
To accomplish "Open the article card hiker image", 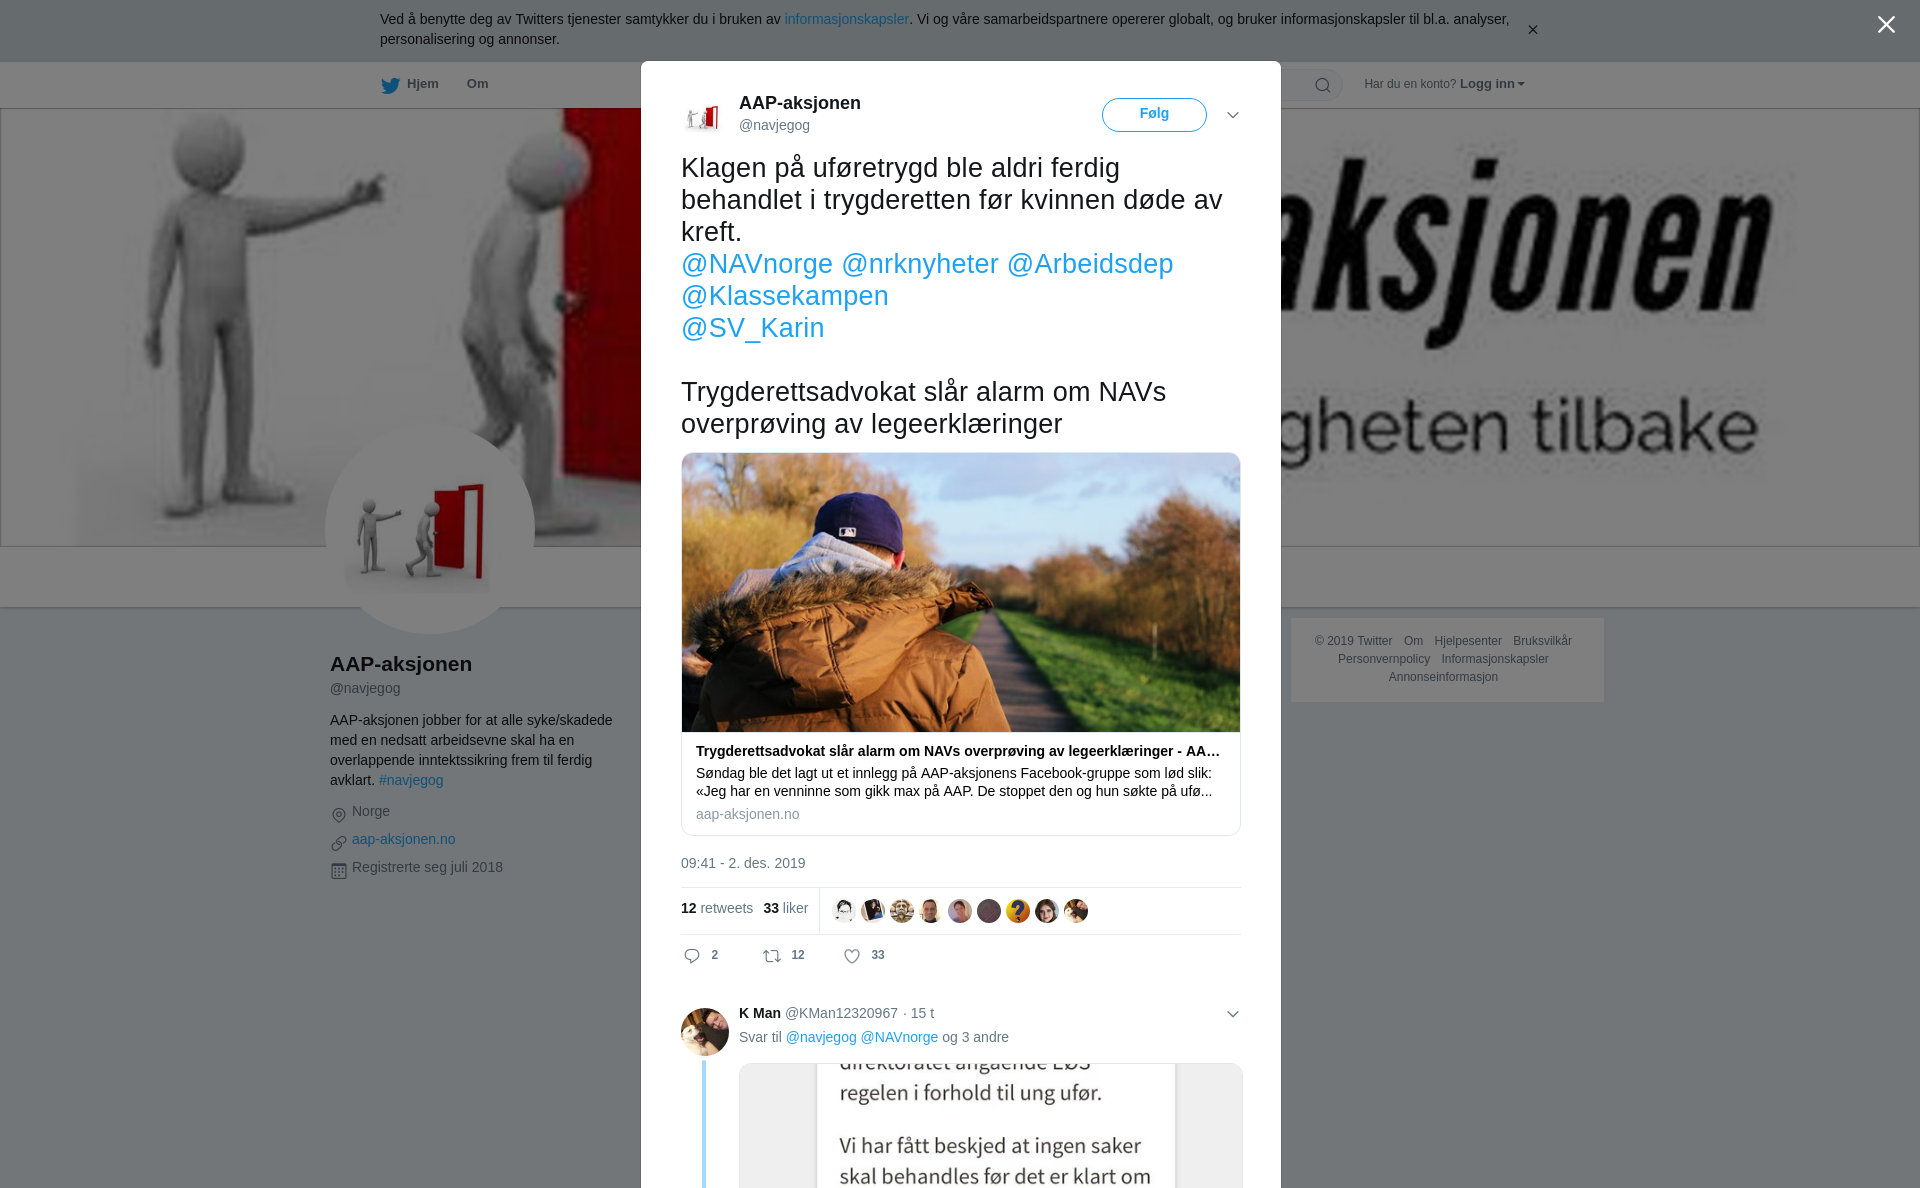I will tap(961, 592).
